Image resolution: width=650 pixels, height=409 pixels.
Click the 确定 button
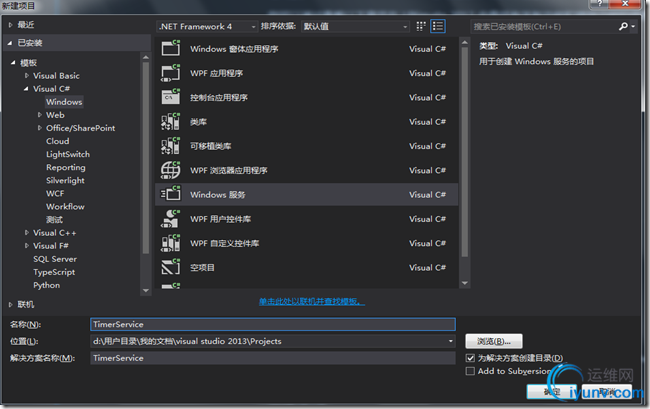click(551, 392)
